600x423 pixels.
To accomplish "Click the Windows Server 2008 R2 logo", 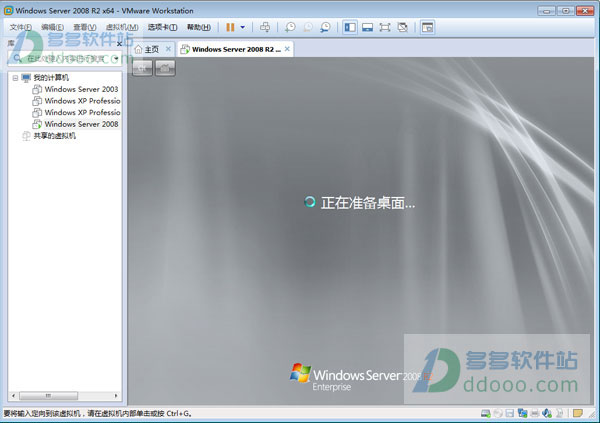I will tap(361, 377).
